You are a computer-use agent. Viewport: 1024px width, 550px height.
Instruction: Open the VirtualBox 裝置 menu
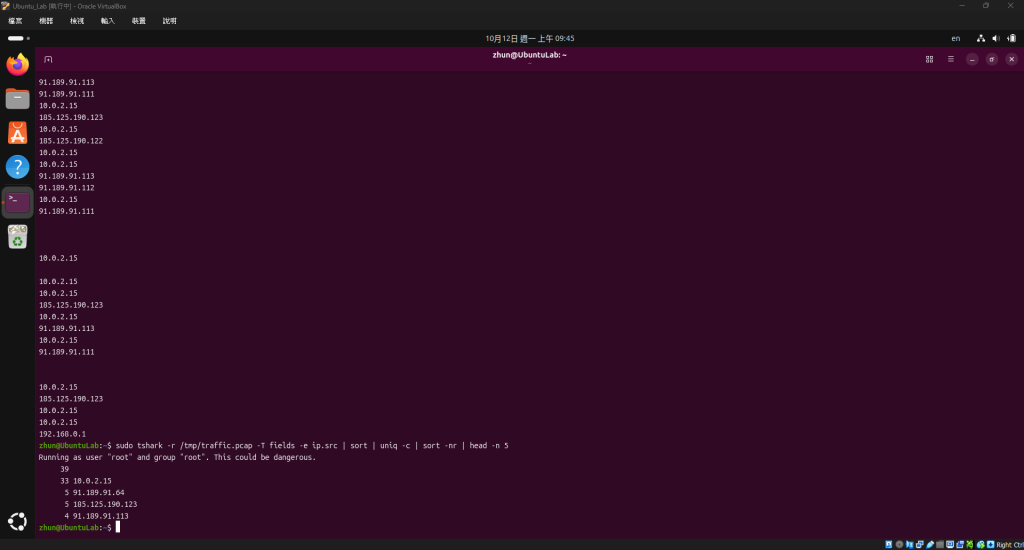tap(138, 21)
